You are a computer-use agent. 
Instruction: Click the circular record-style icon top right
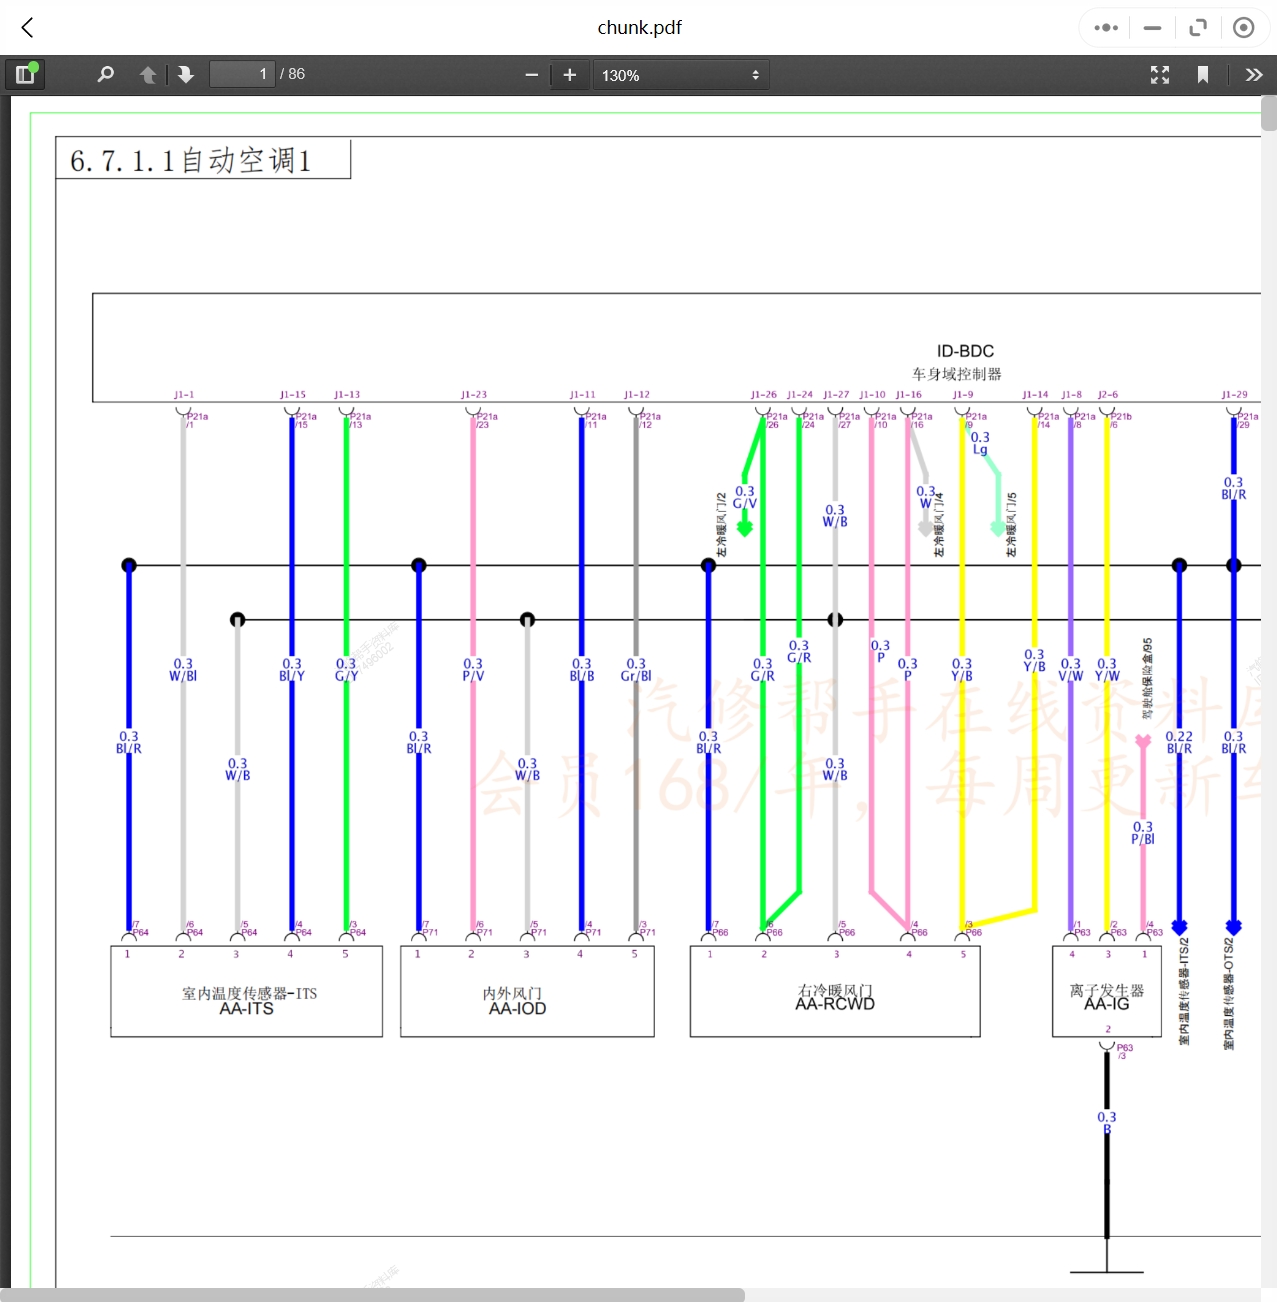click(x=1243, y=27)
